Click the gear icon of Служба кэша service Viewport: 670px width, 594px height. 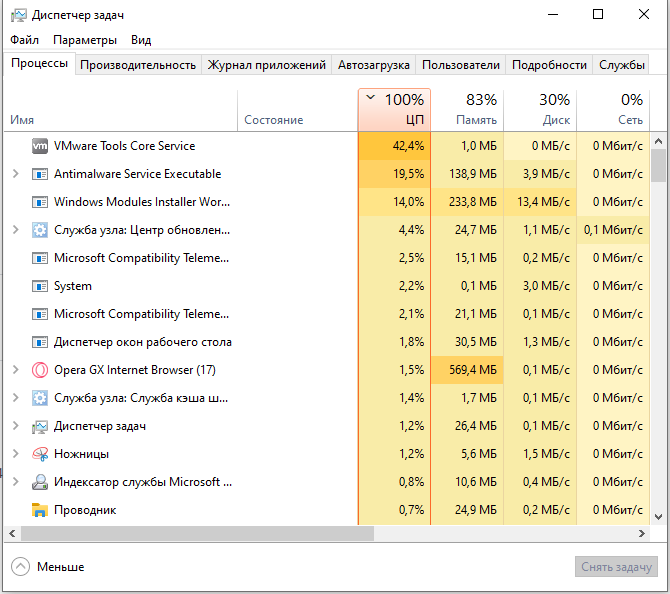[x=40, y=398]
